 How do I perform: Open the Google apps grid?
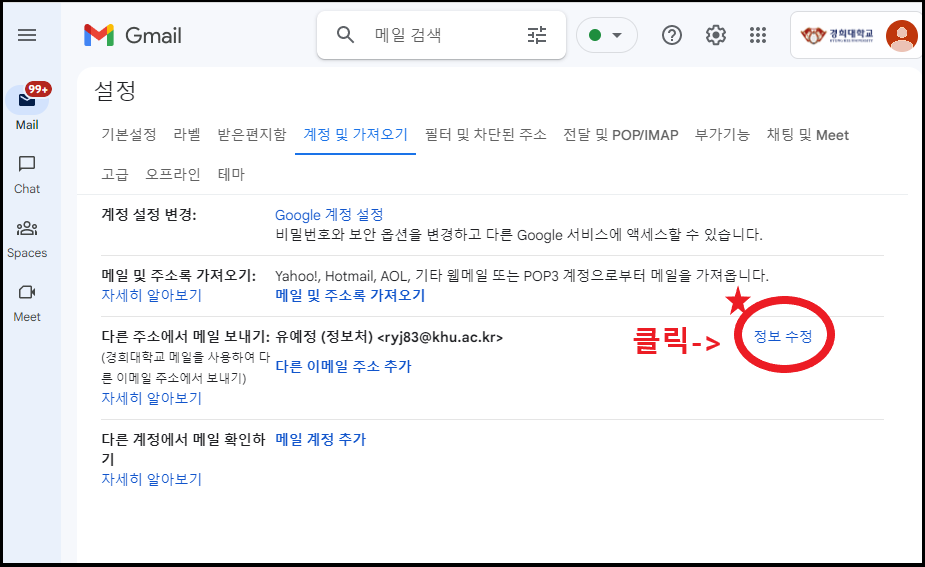pyautogui.click(x=758, y=36)
